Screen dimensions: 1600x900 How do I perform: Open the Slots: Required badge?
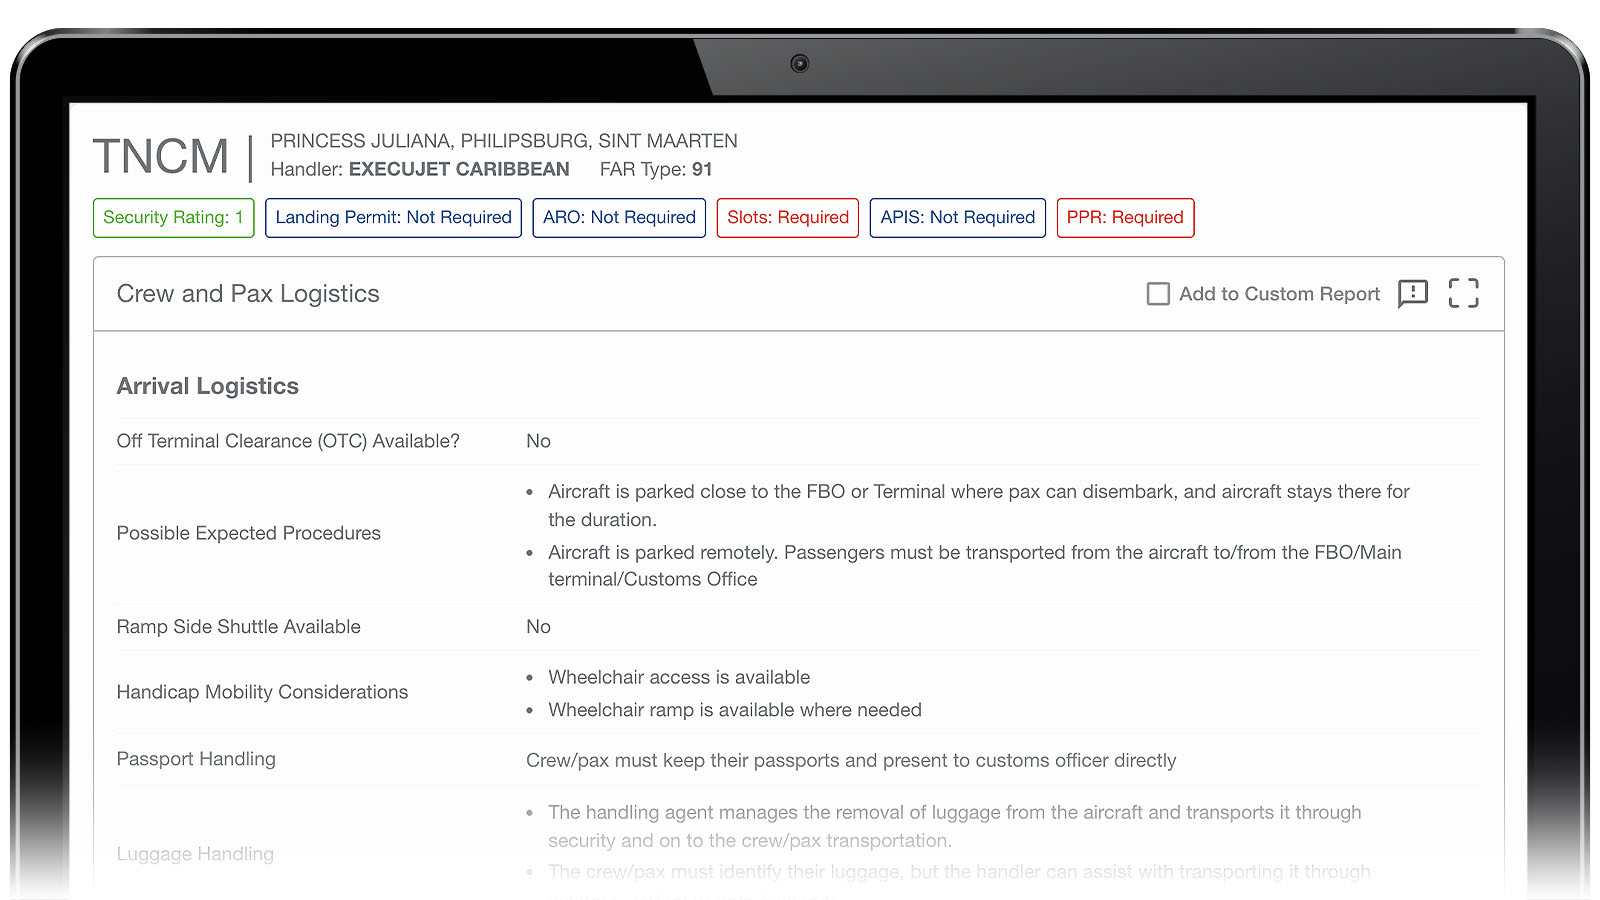tap(787, 218)
